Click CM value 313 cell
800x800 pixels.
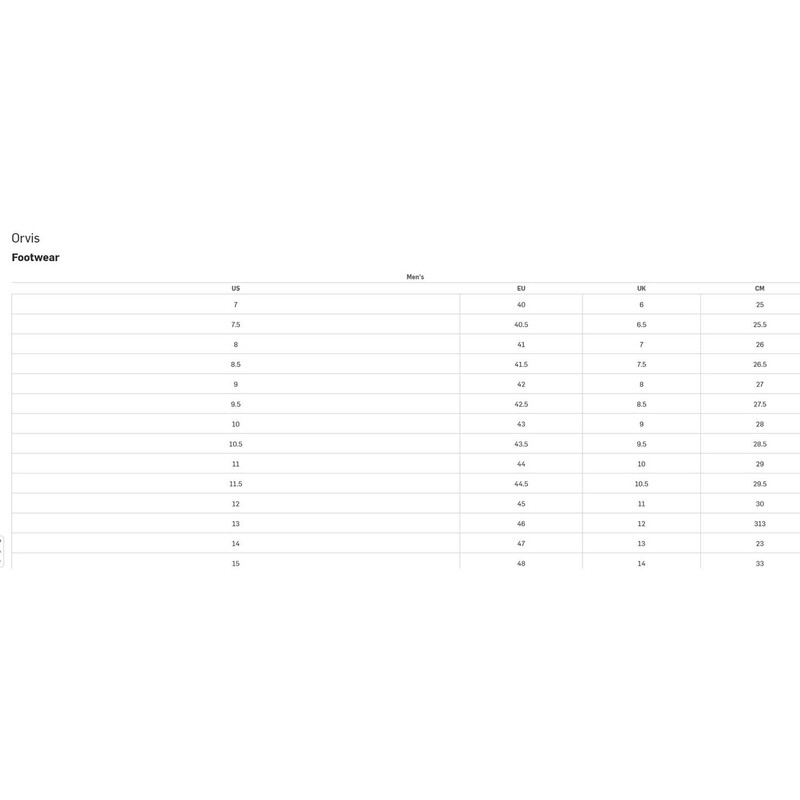pyautogui.click(x=759, y=524)
